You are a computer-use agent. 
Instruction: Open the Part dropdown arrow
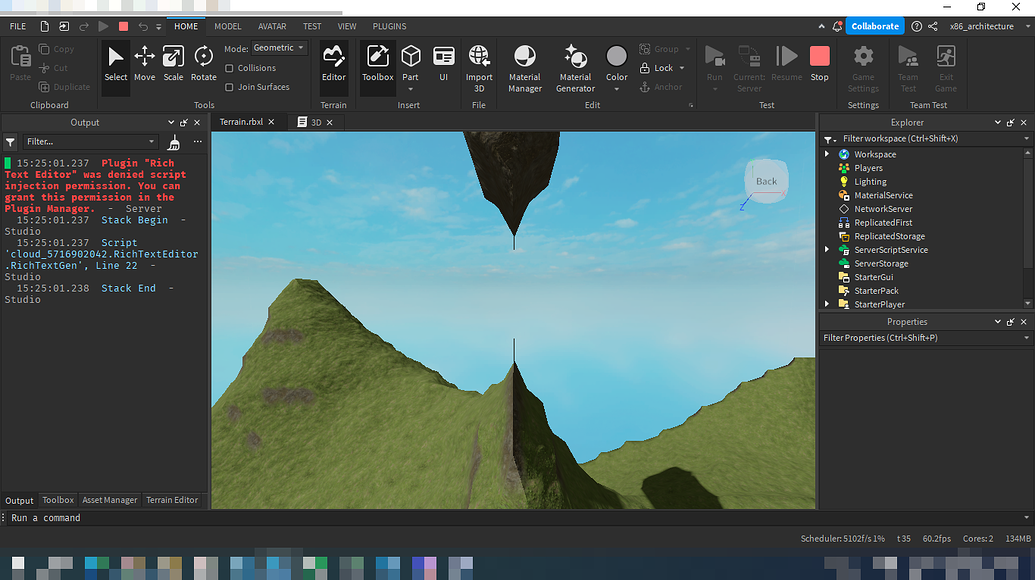[x=411, y=89]
